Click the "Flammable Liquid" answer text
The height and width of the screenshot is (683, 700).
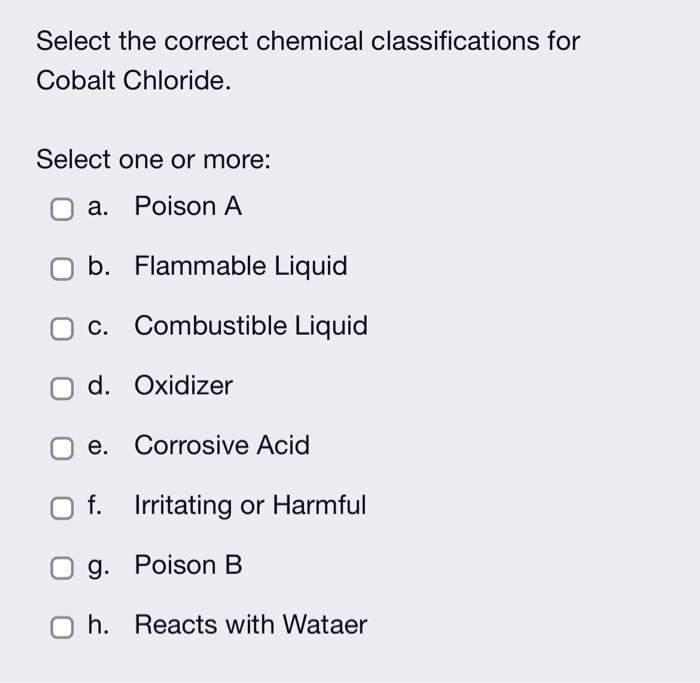click(240, 267)
